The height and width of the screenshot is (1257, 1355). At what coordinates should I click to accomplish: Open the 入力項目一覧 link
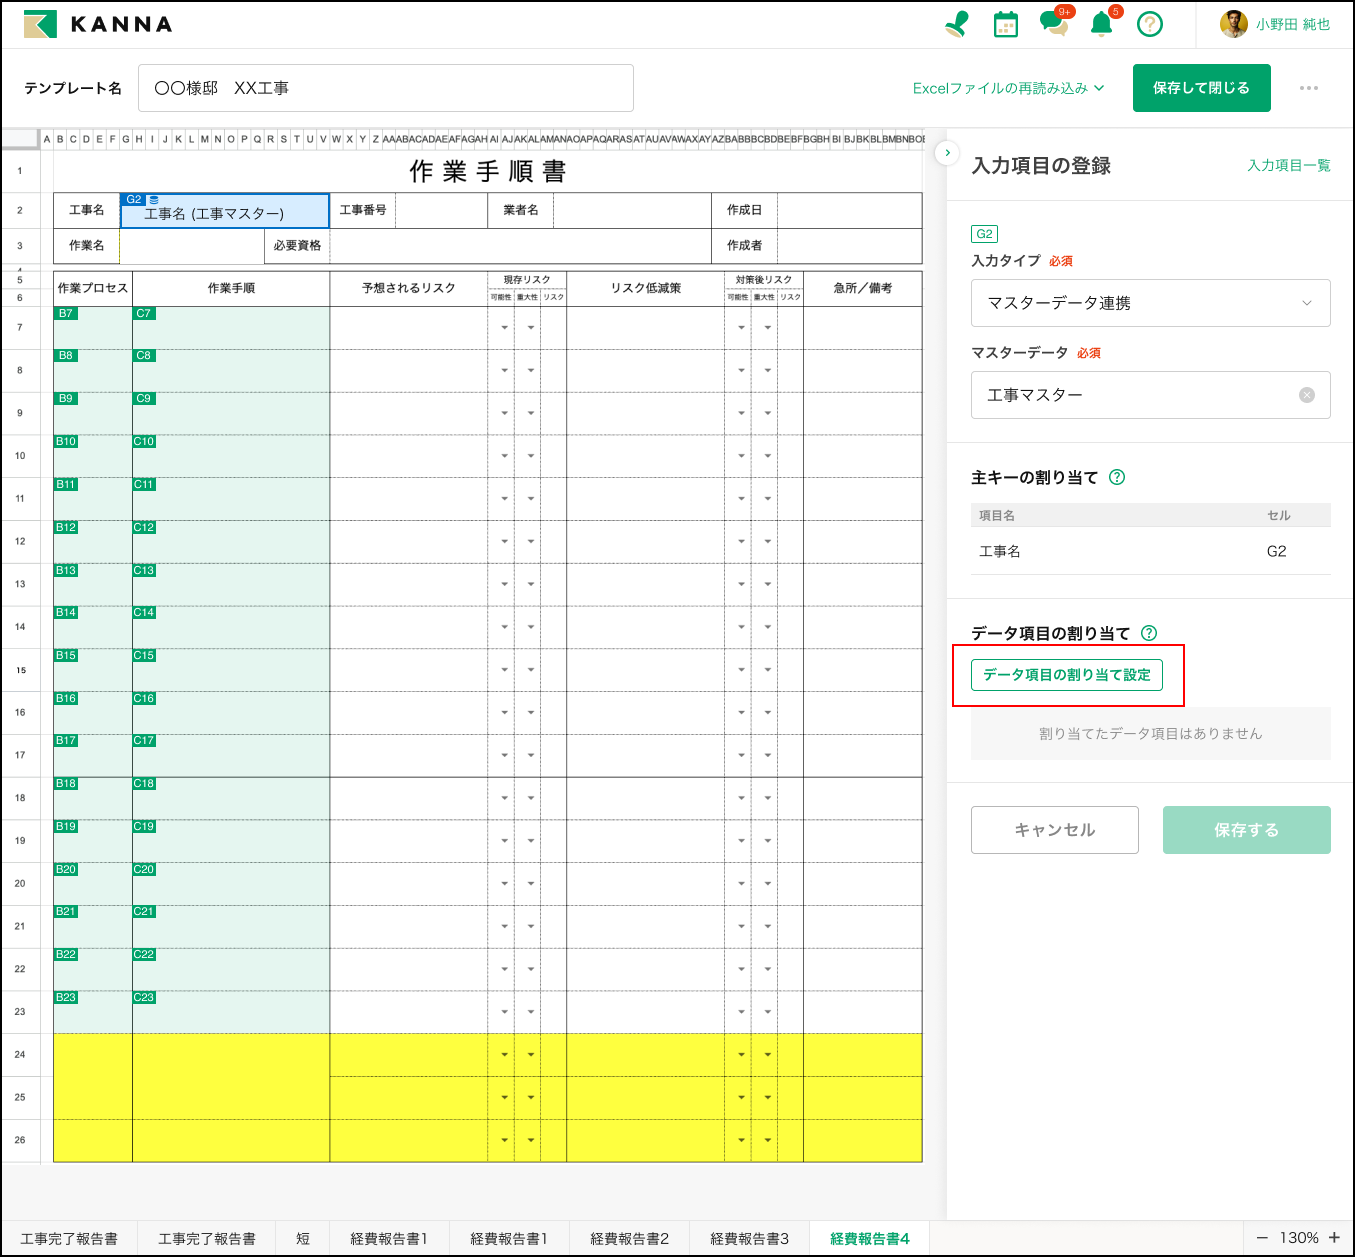1288,166
